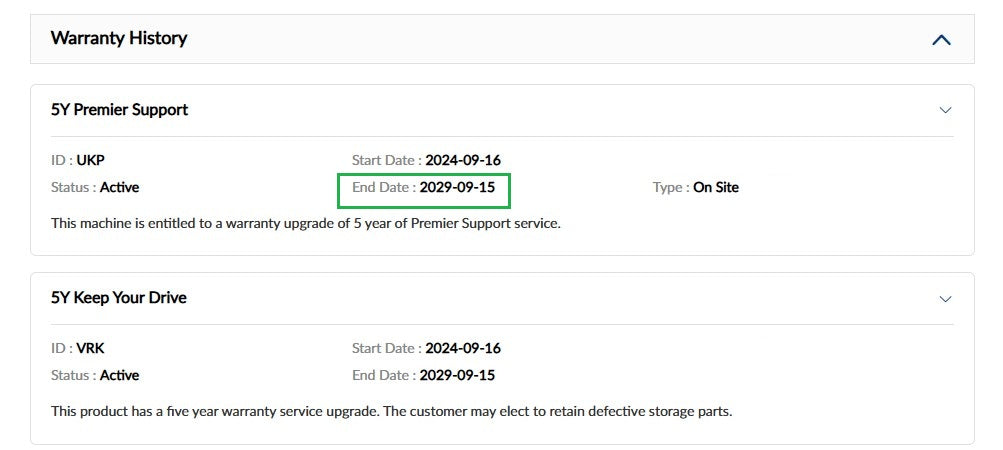Click the Warranty History heading
This screenshot has width=1003, height=450.
coord(119,38)
